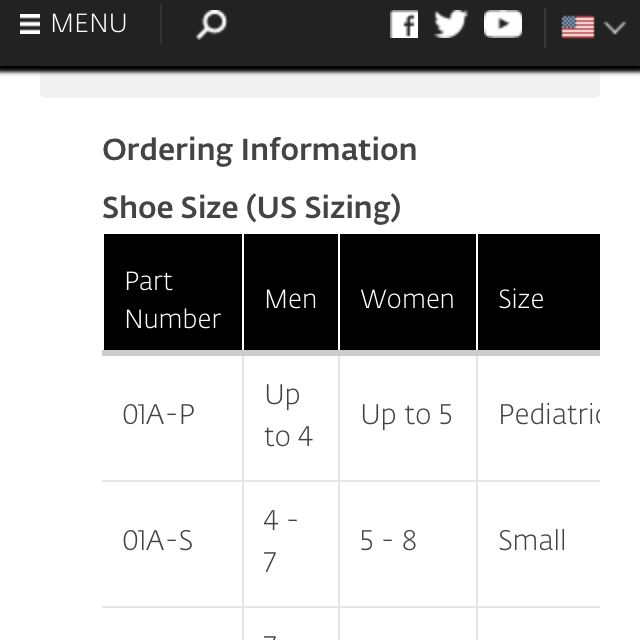Click the Shoe Size (US Sizing) heading

251,209
